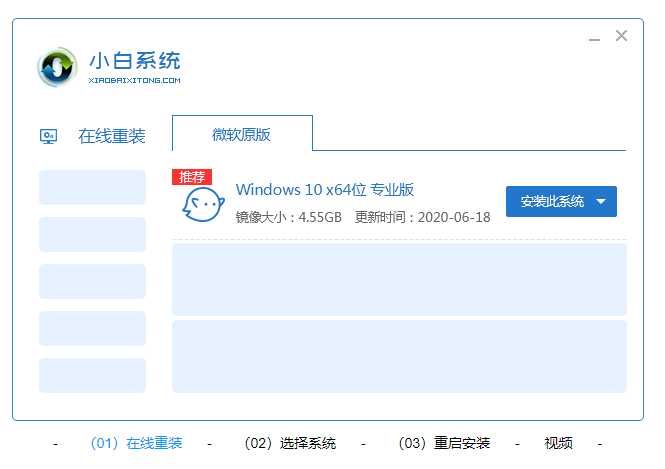Open the 微软原版 tab
Screen dimensions: 665x469
pyautogui.click(x=242, y=133)
